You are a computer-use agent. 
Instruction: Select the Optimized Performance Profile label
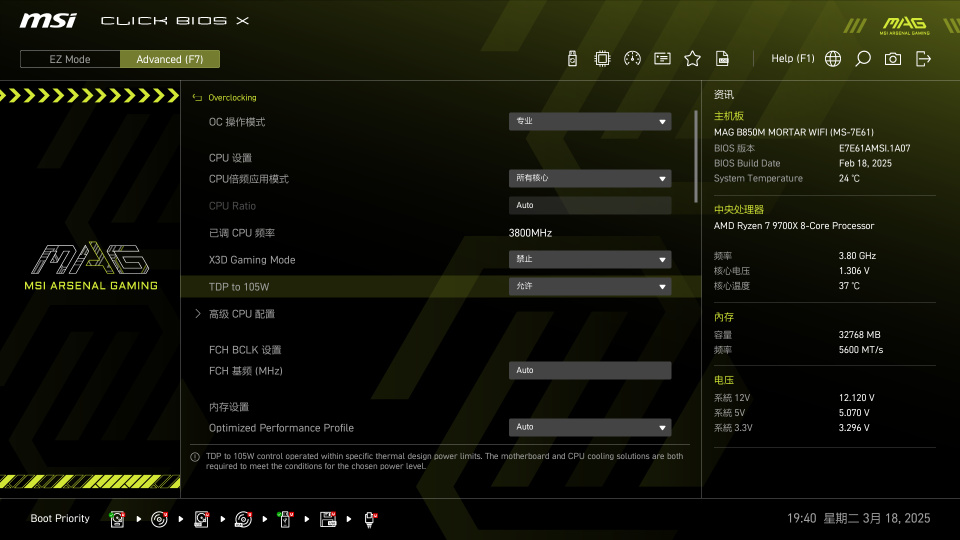[281, 428]
